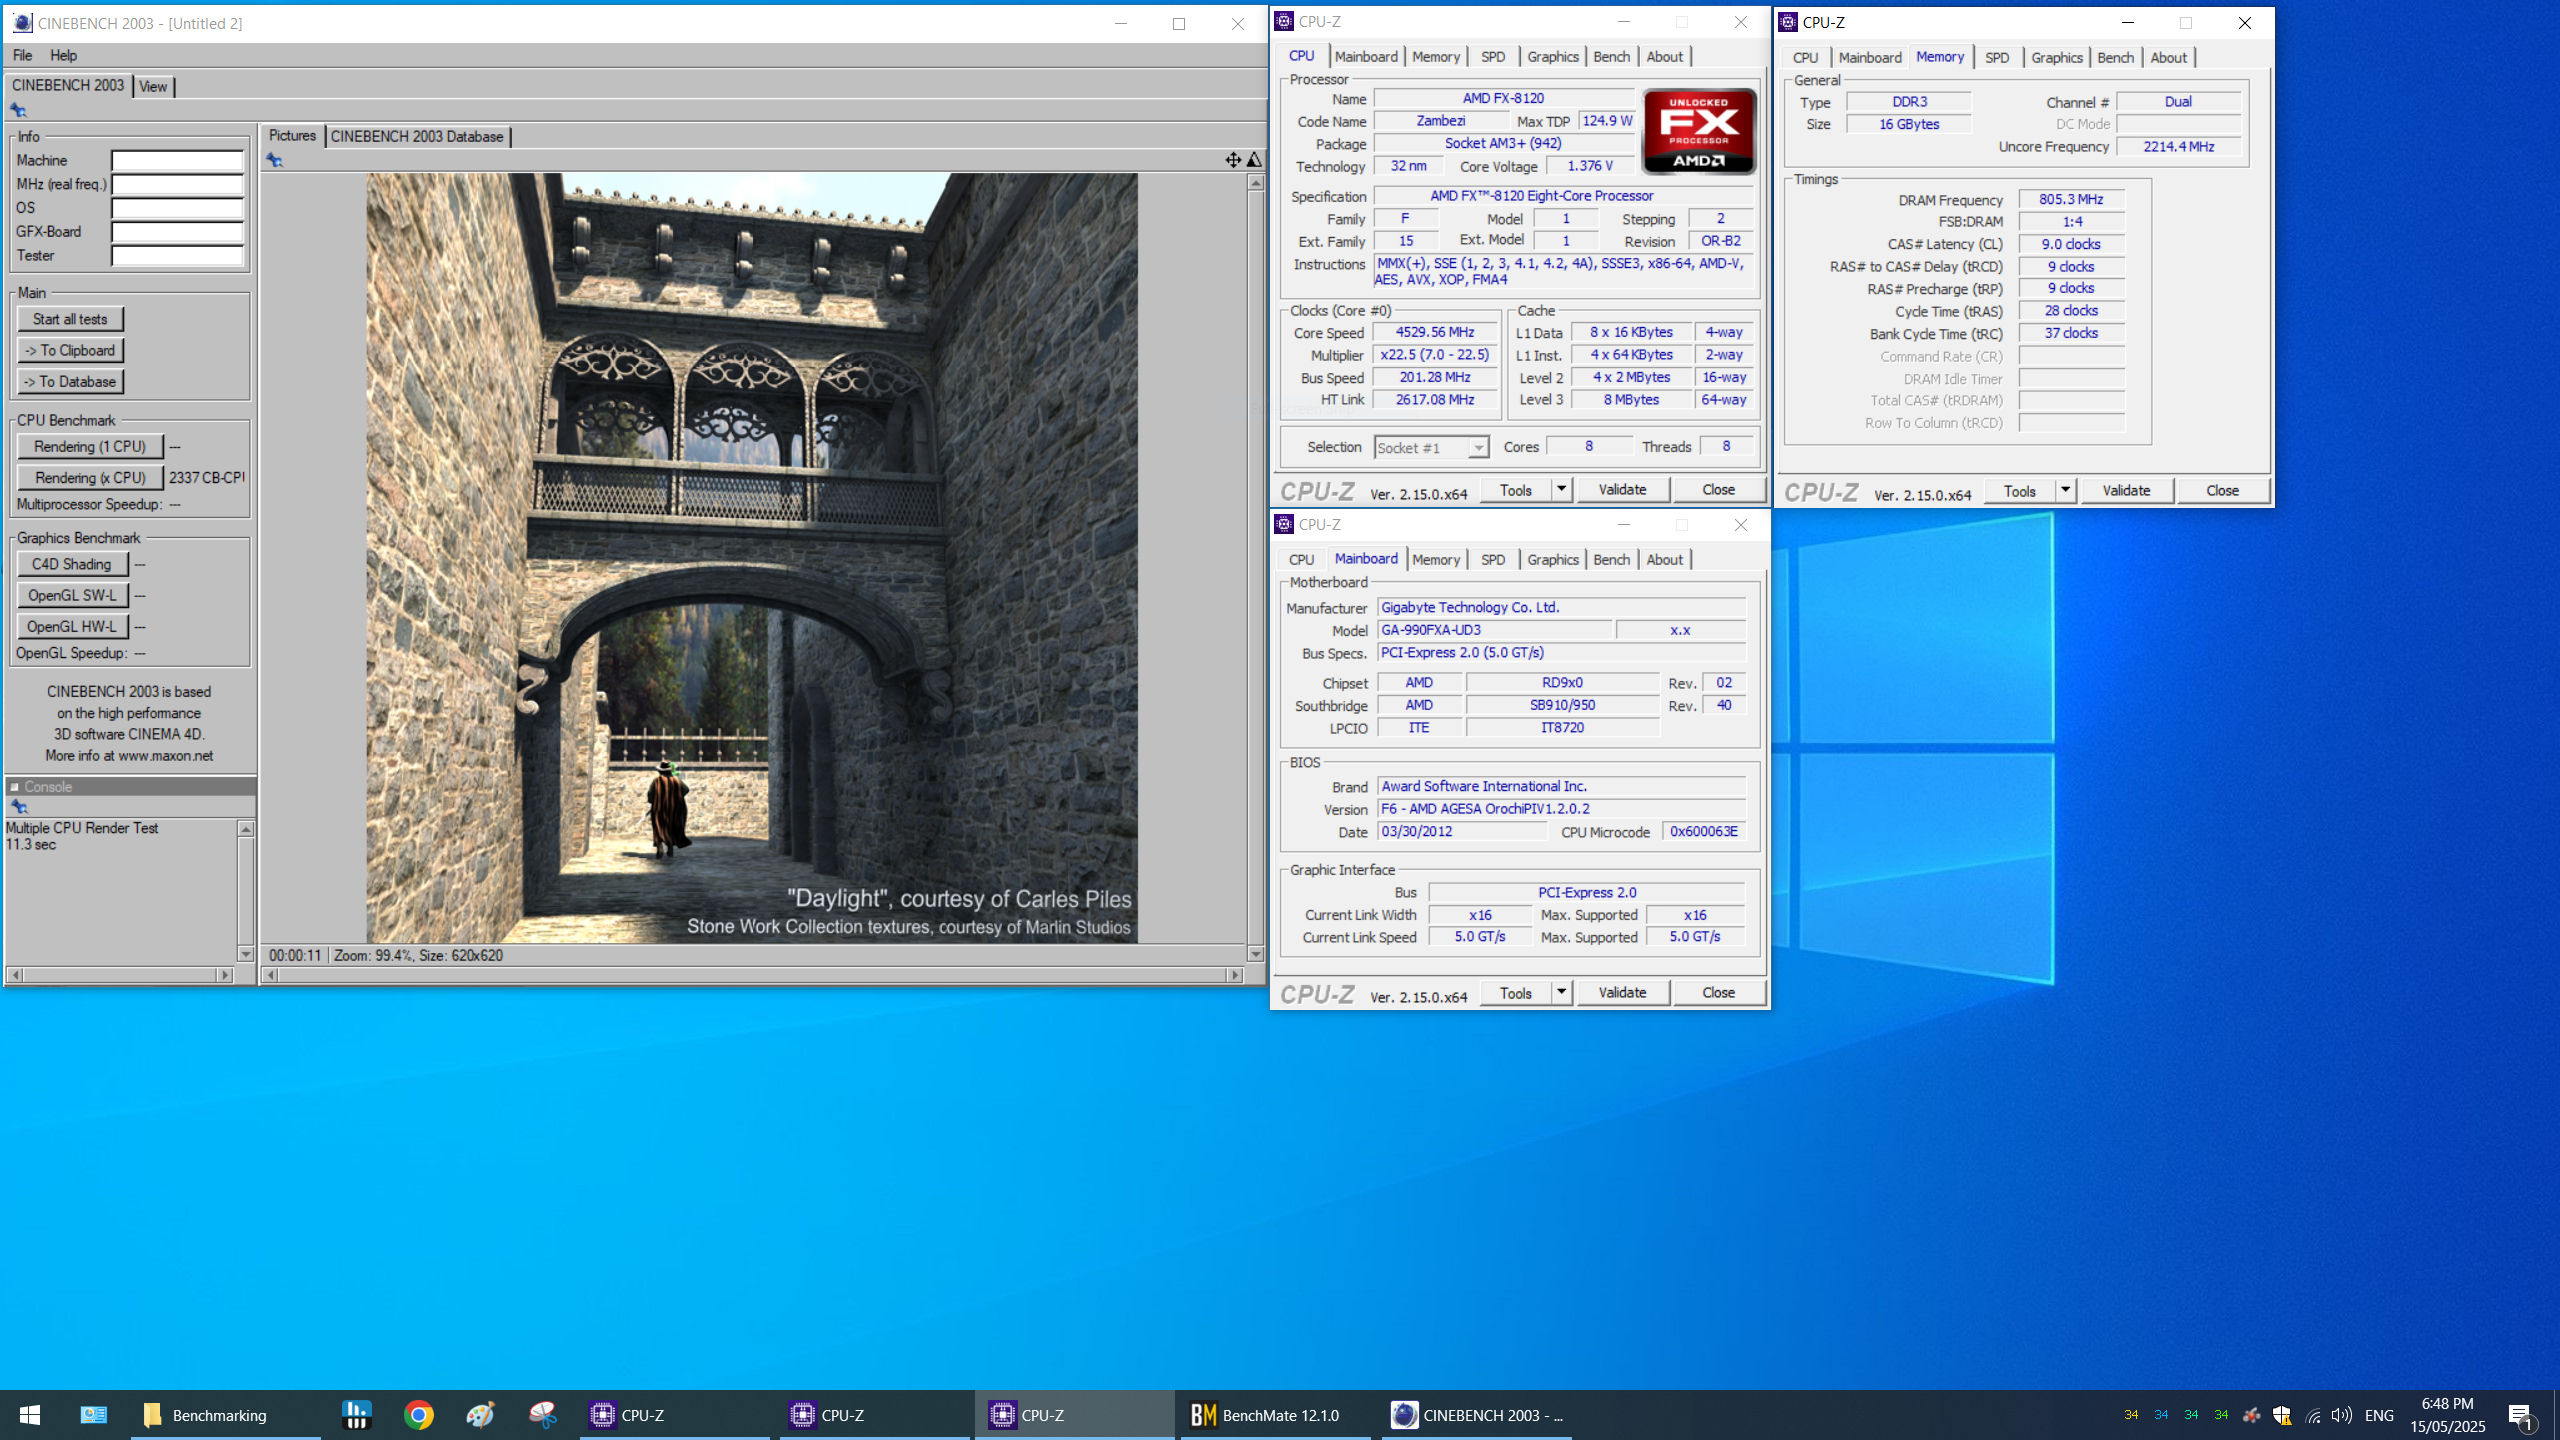This screenshot has width=2560, height=1440.
Task: Click Validate in the CPU-Z Mainboard window
Action: (x=1622, y=992)
